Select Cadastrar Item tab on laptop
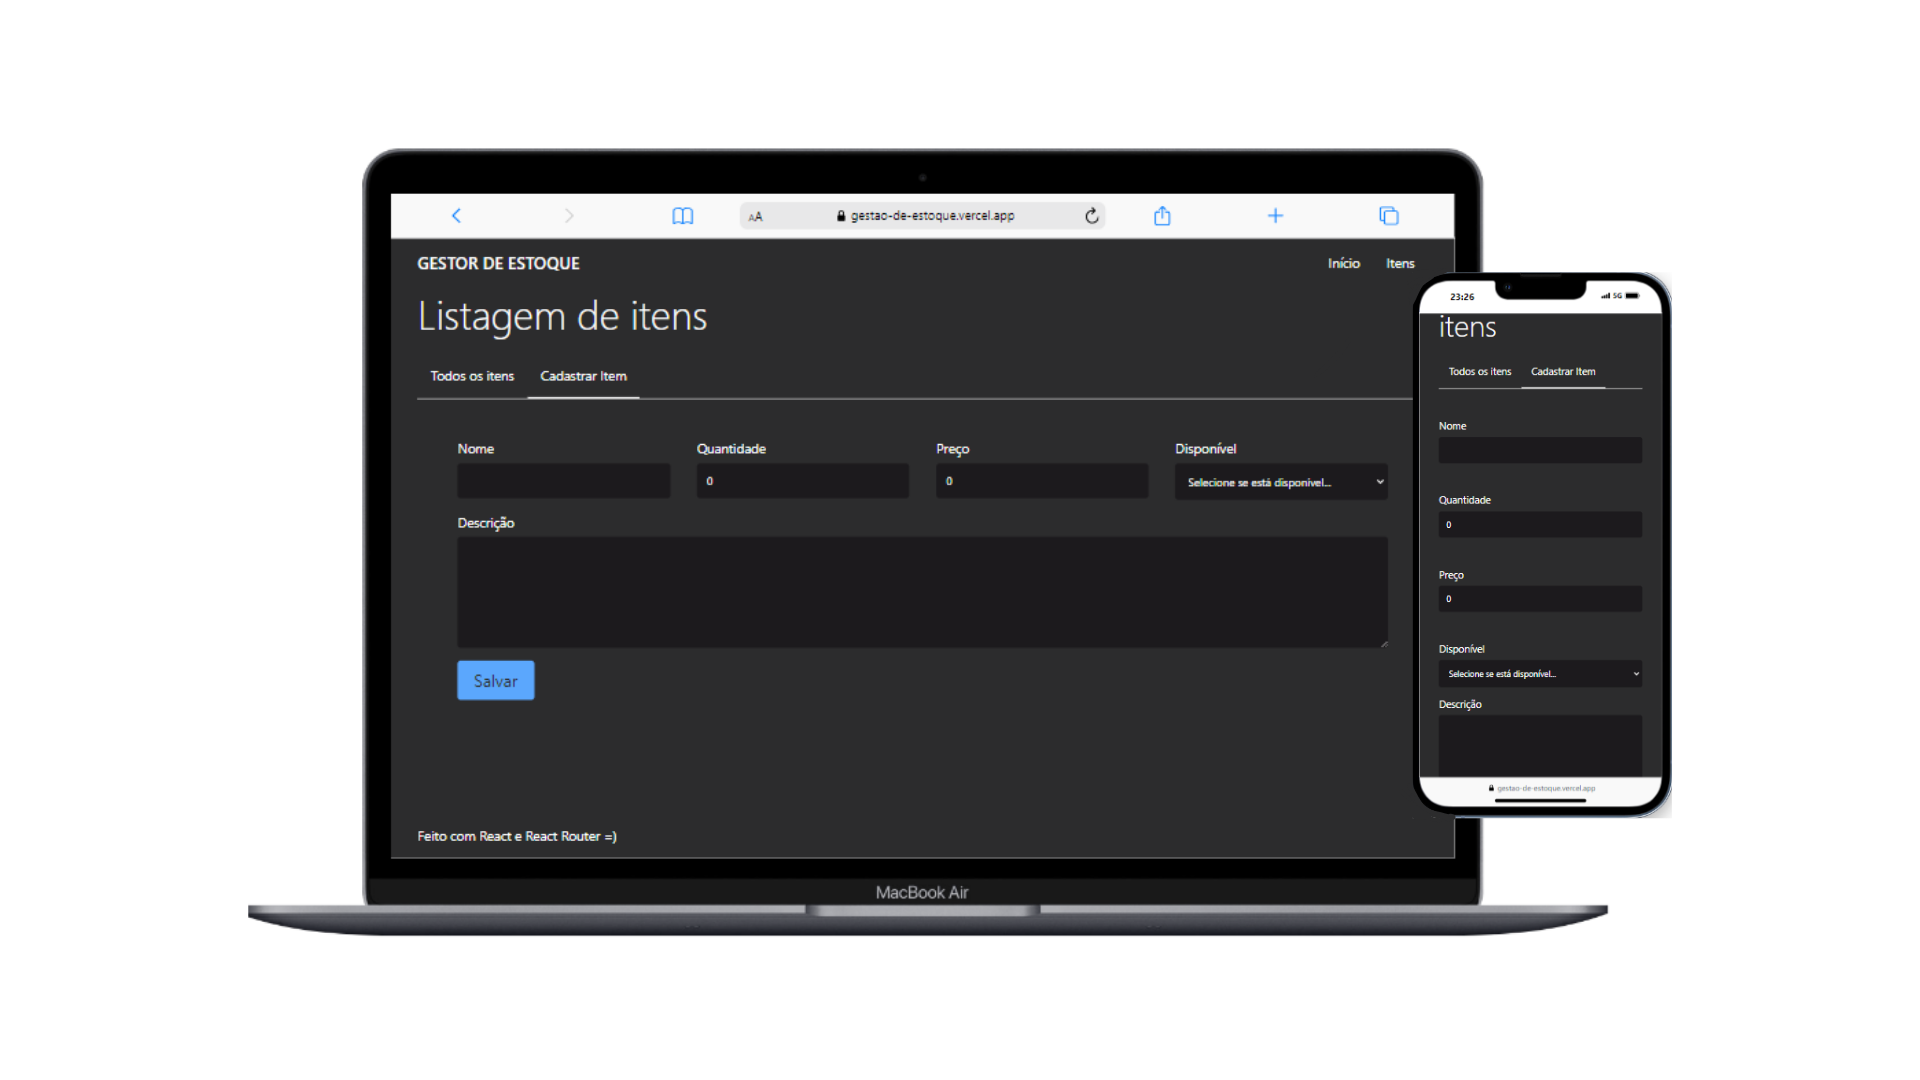Viewport: 1920px width, 1080px height. click(x=583, y=376)
